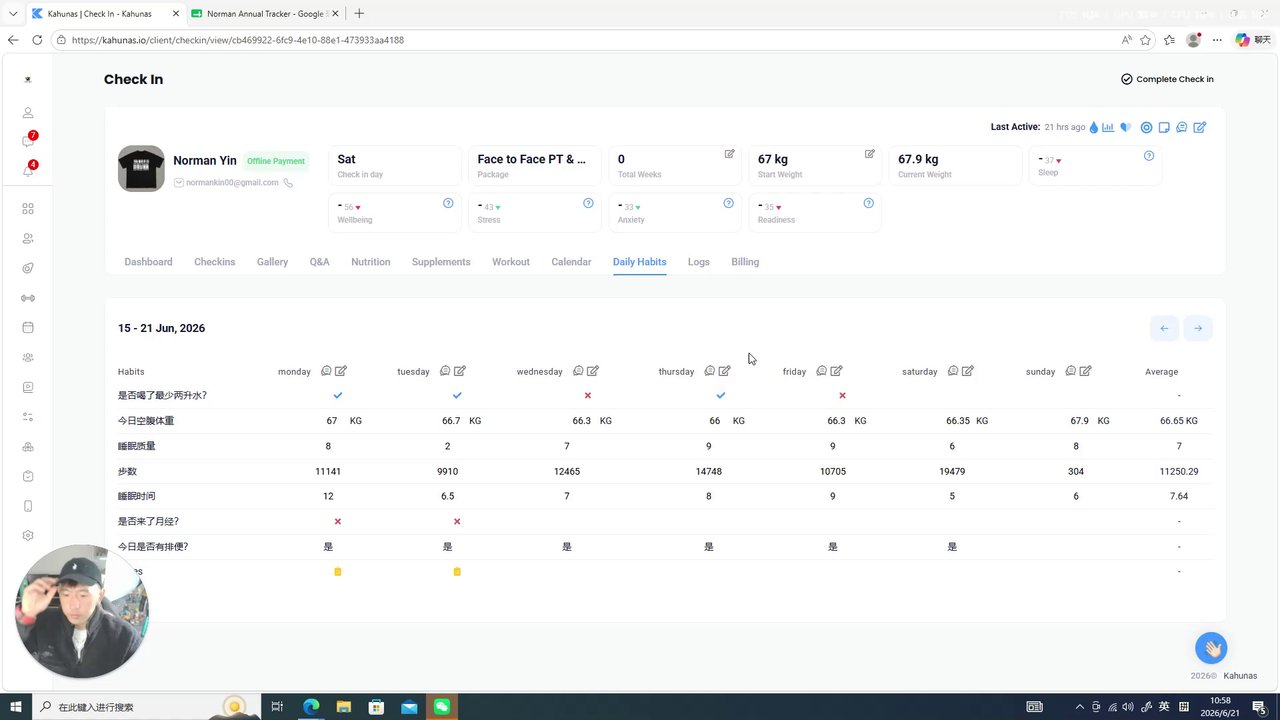This screenshot has width=1280, height=720.
Task: Go to next week with right arrow
Action: (x=1198, y=328)
